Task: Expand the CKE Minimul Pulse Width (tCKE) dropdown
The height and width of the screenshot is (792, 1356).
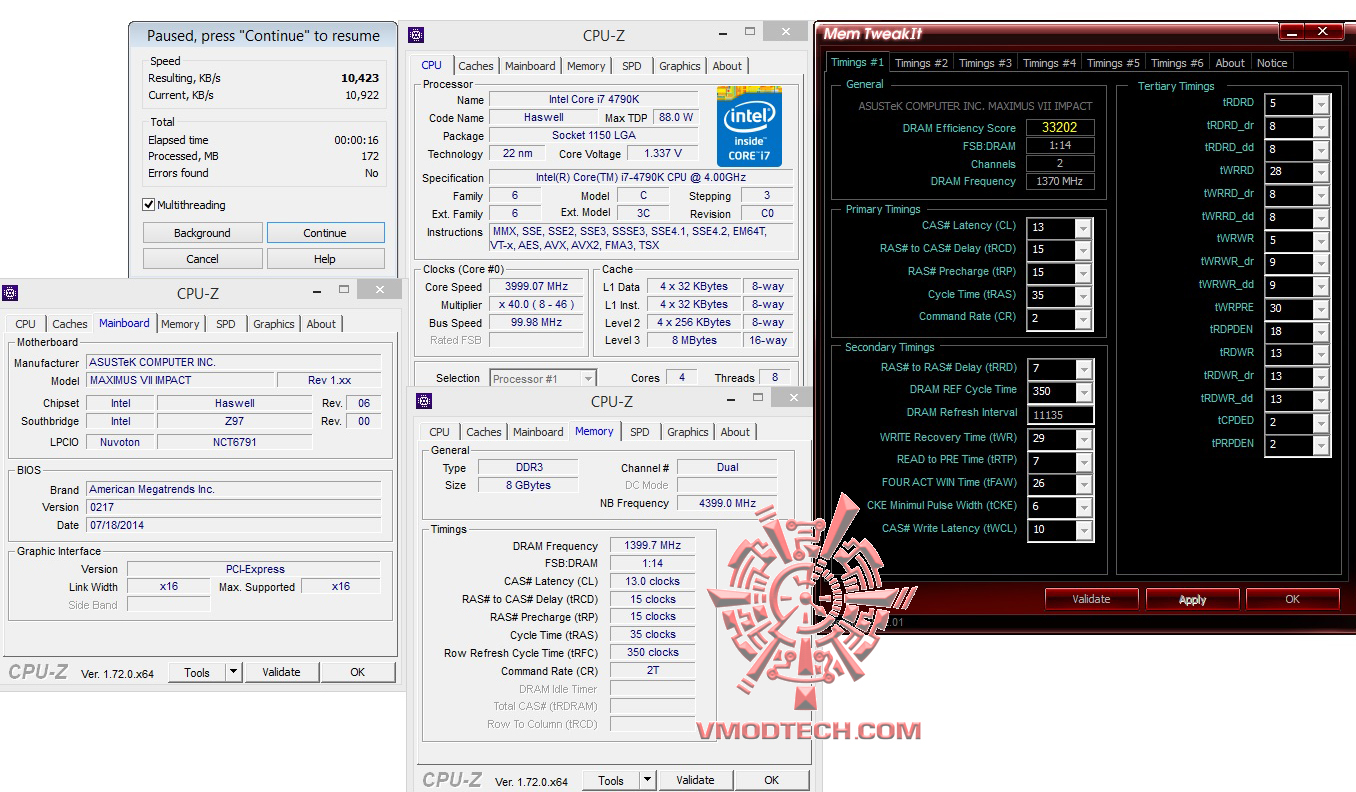Action: (1083, 508)
